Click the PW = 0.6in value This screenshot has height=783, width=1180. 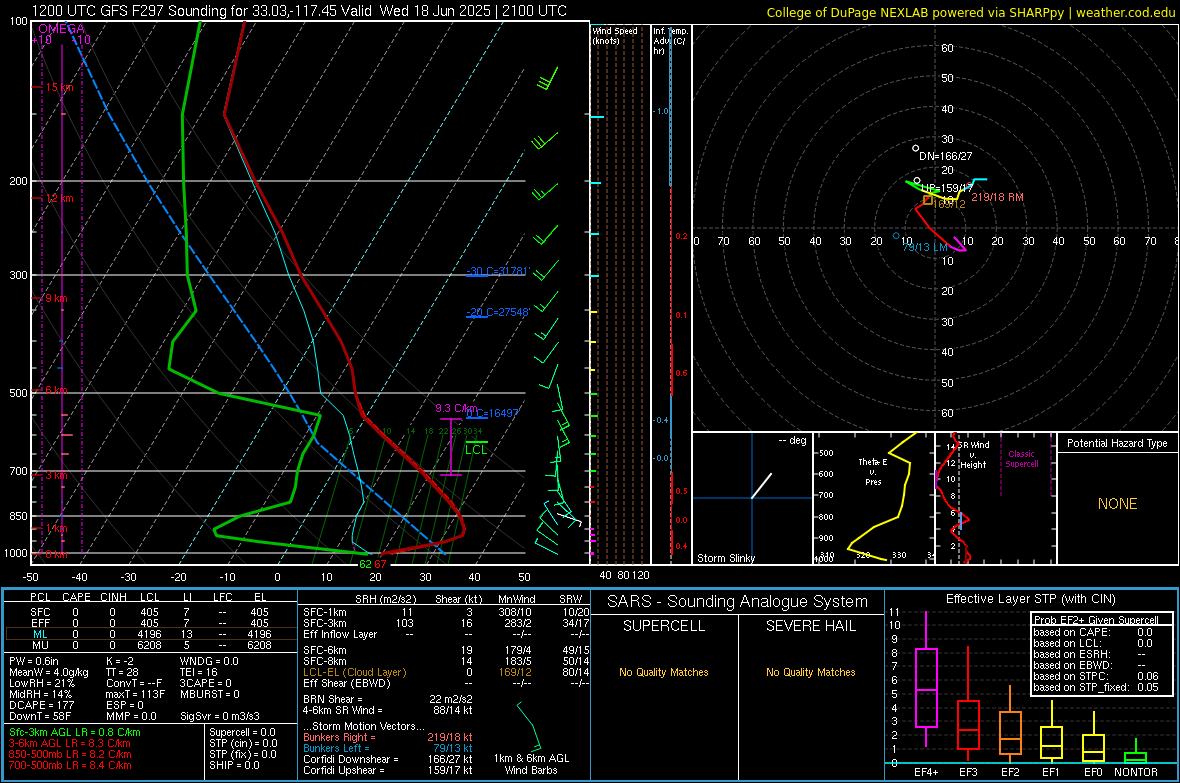pos(34,661)
